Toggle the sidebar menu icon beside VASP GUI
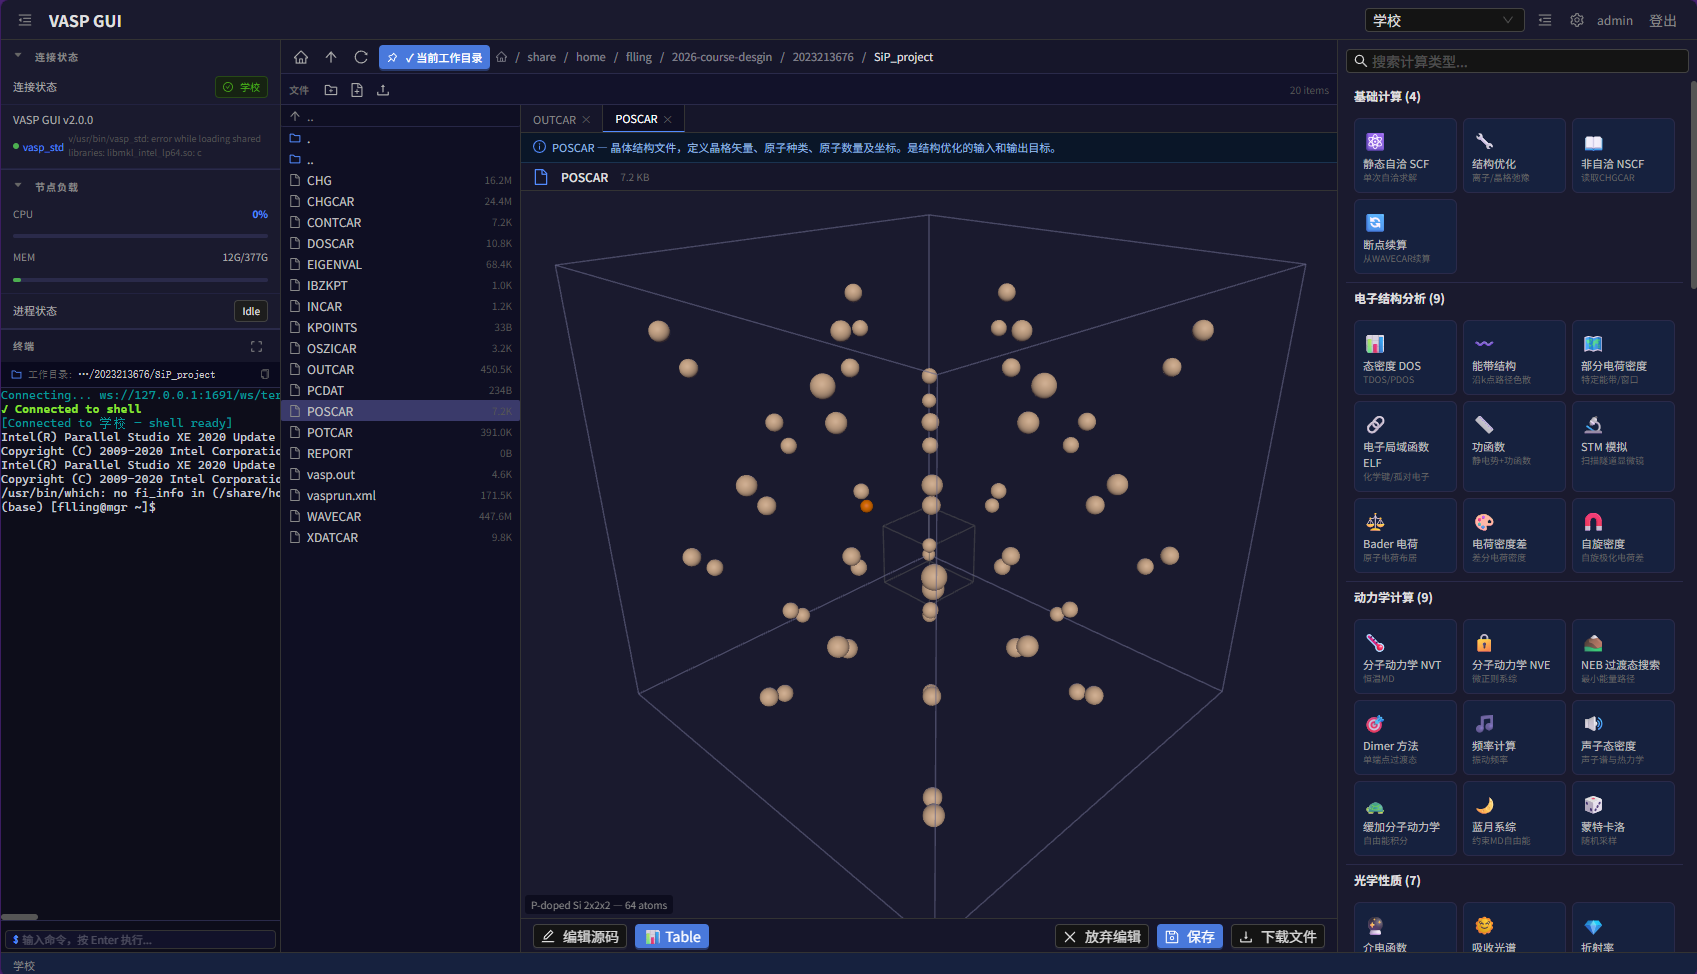1697x974 pixels. point(25,20)
